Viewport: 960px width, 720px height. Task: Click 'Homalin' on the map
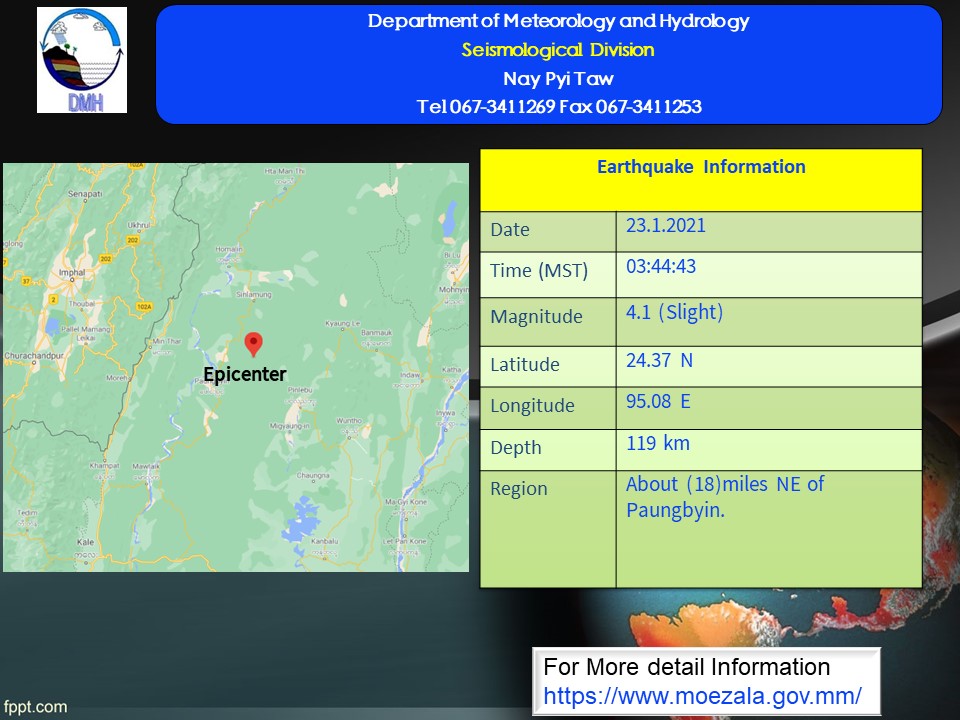click(229, 249)
